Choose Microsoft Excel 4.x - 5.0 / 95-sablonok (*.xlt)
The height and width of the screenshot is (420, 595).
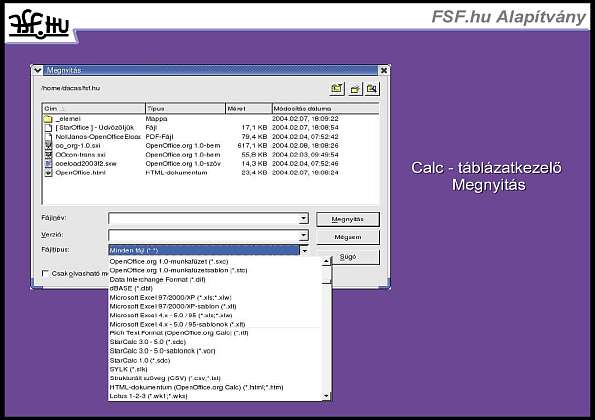coord(177,324)
